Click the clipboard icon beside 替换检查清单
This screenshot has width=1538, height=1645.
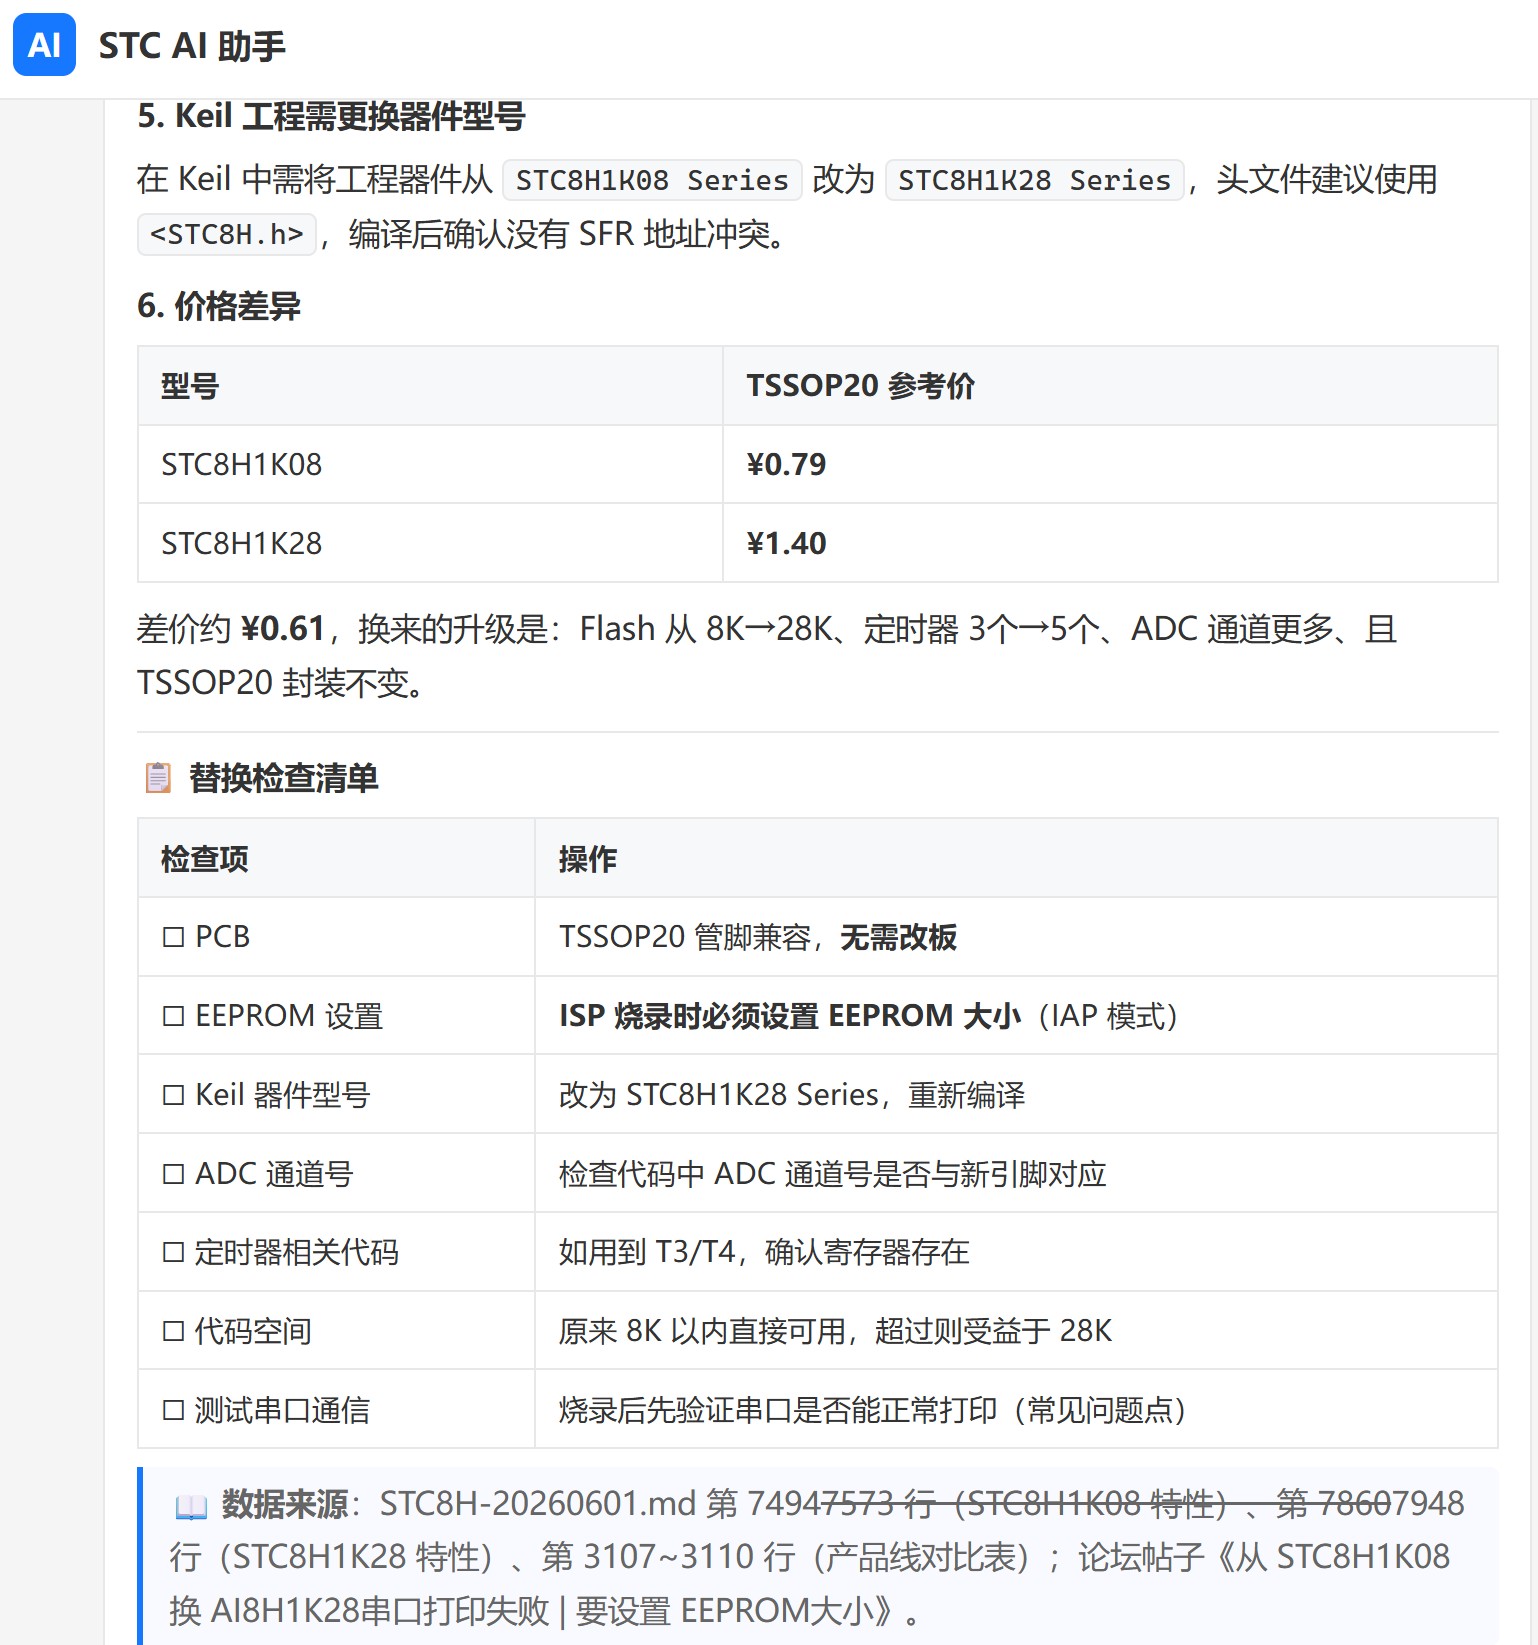[158, 777]
